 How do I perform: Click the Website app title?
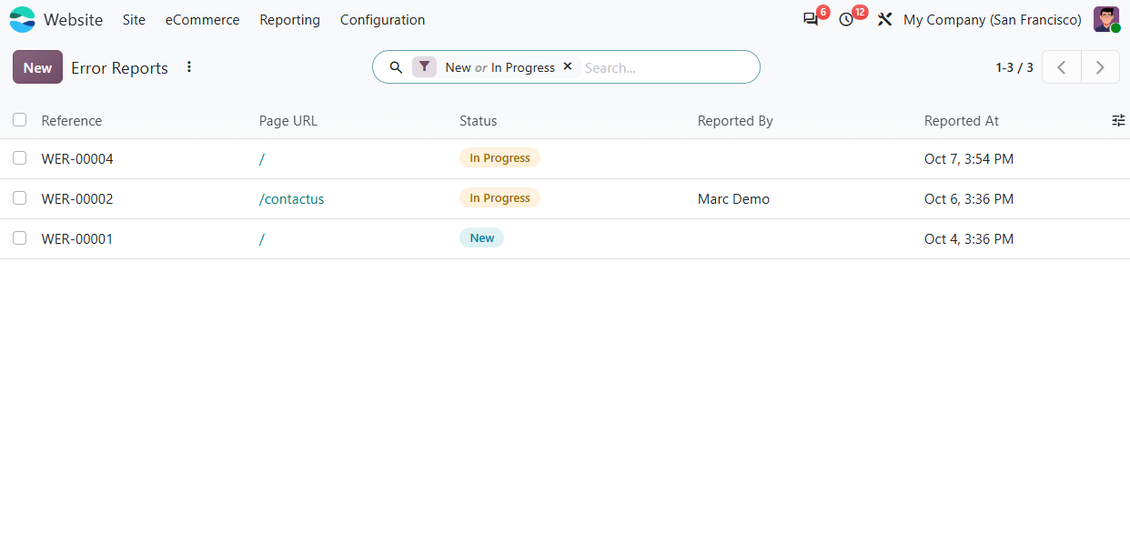(x=73, y=19)
